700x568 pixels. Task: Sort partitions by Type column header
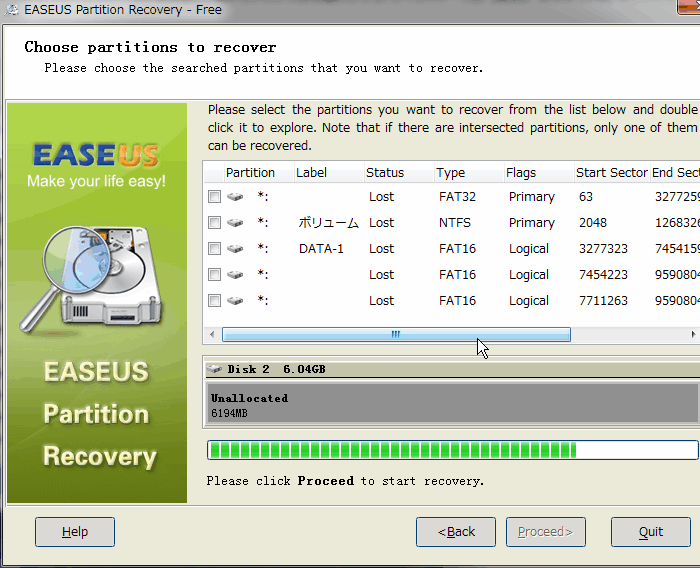tap(450, 173)
